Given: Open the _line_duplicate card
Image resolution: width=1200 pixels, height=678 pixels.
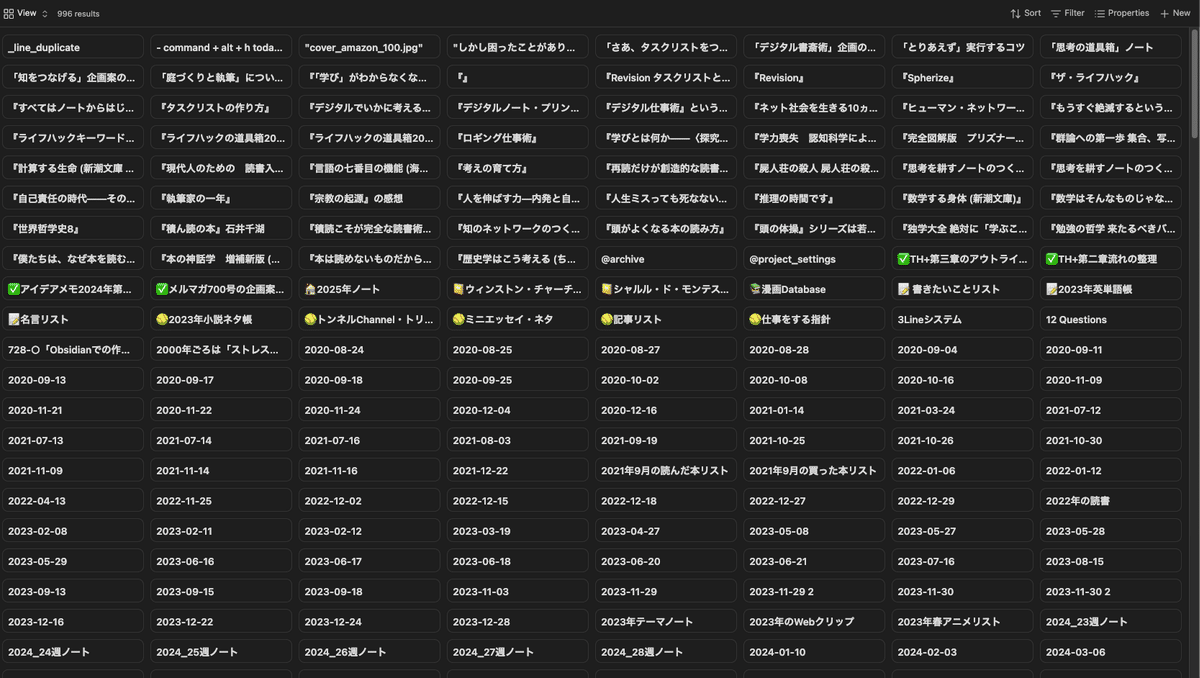Looking at the screenshot, I should point(72,48).
